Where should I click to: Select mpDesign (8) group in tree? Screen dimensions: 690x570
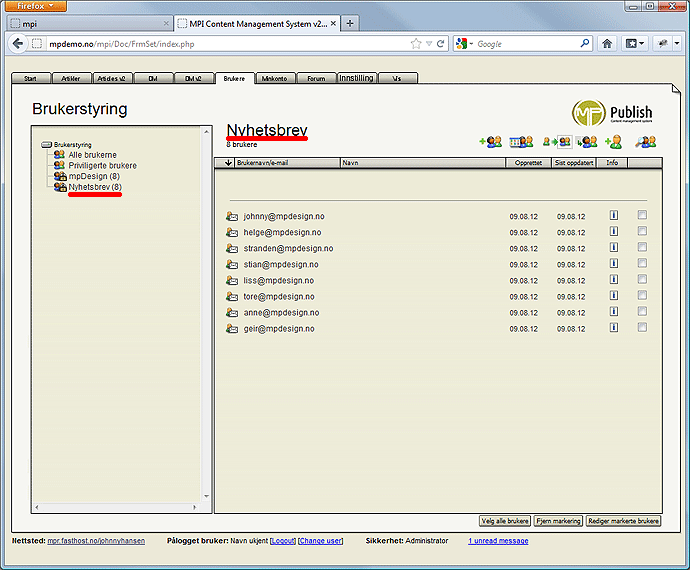[x=94, y=176]
